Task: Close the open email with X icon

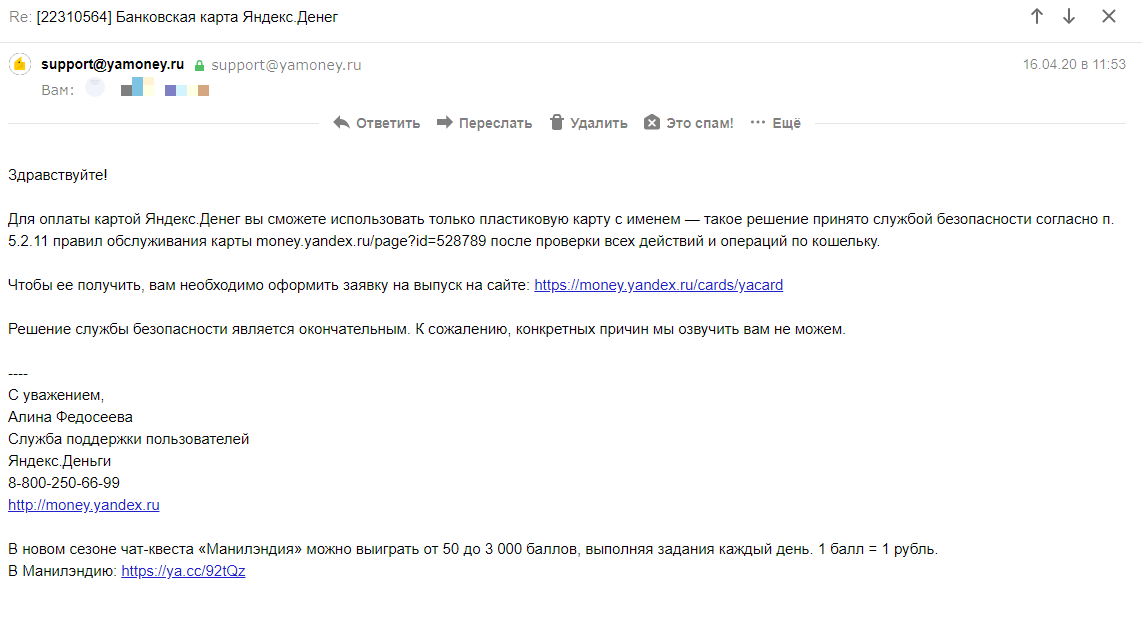Action: coord(1108,16)
